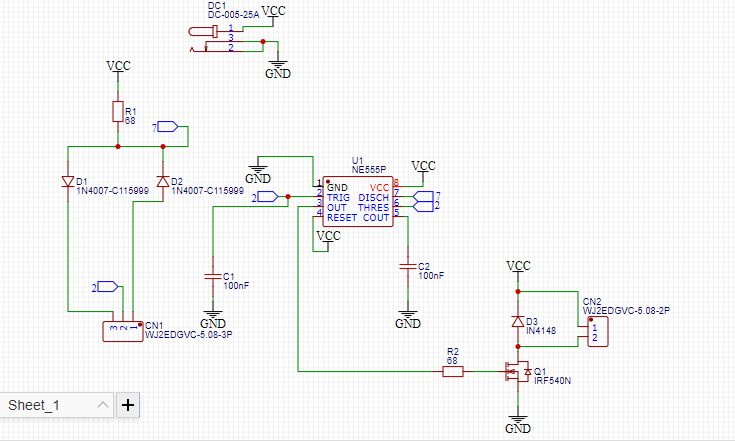Select the NE555P timer chip U1
Viewport: 735px width, 441px height.
358,202
